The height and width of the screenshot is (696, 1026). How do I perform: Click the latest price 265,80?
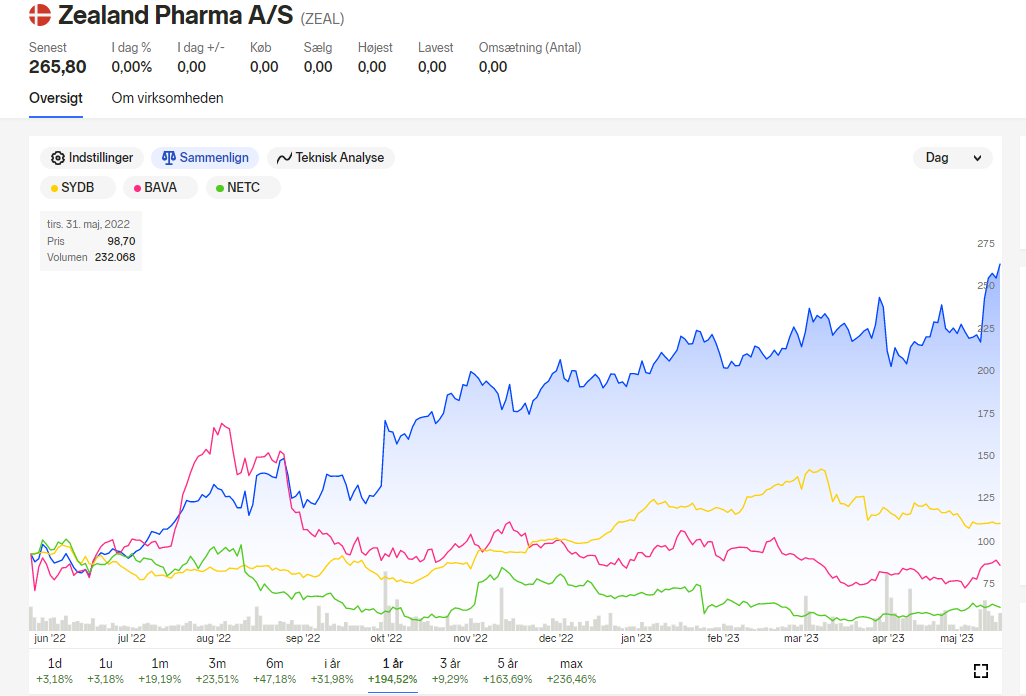[x=58, y=67]
